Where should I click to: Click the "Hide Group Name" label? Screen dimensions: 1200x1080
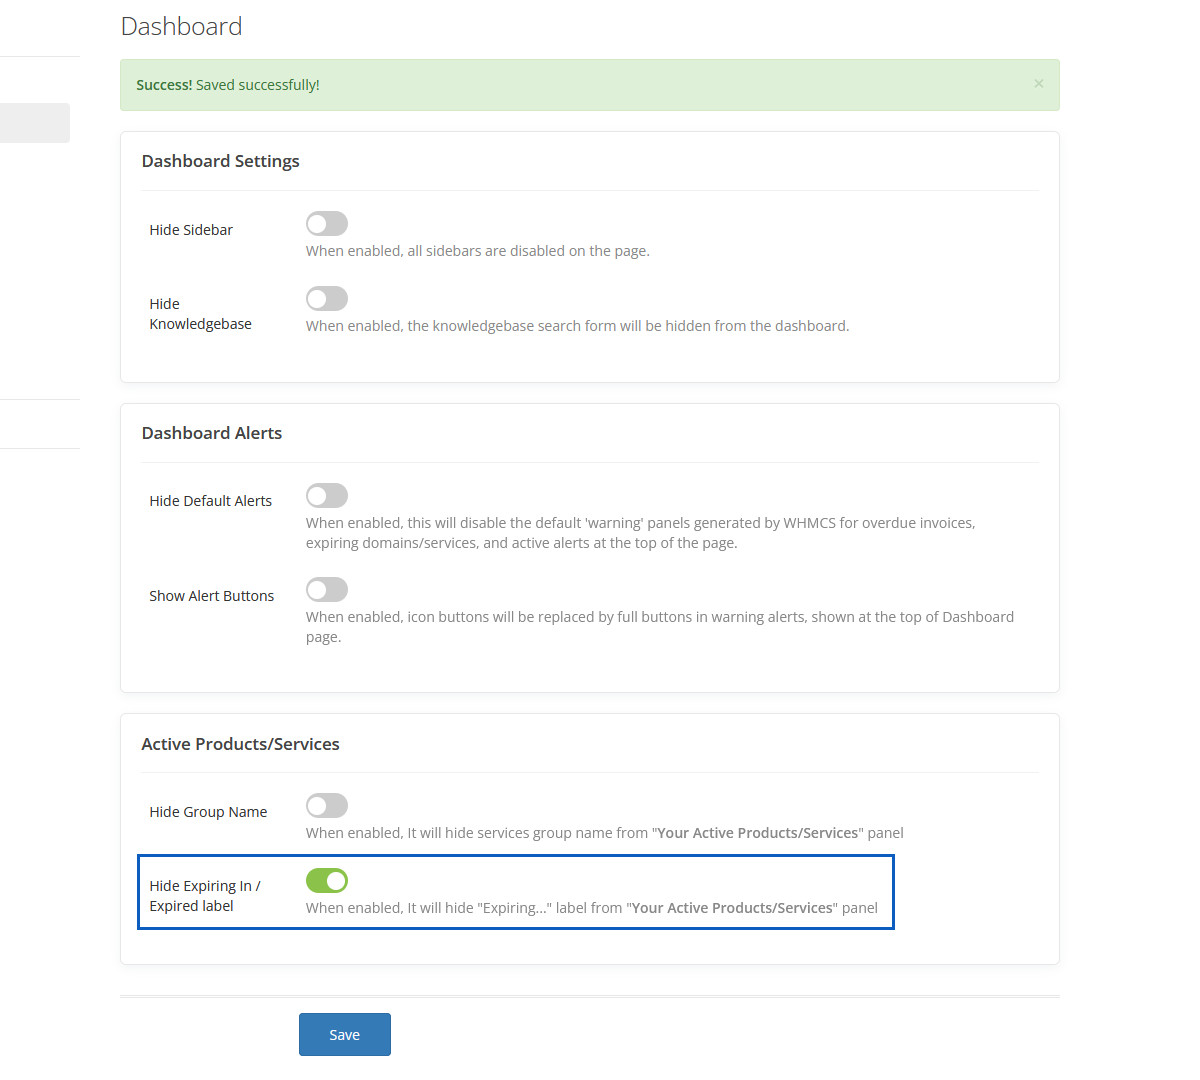(x=208, y=812)
